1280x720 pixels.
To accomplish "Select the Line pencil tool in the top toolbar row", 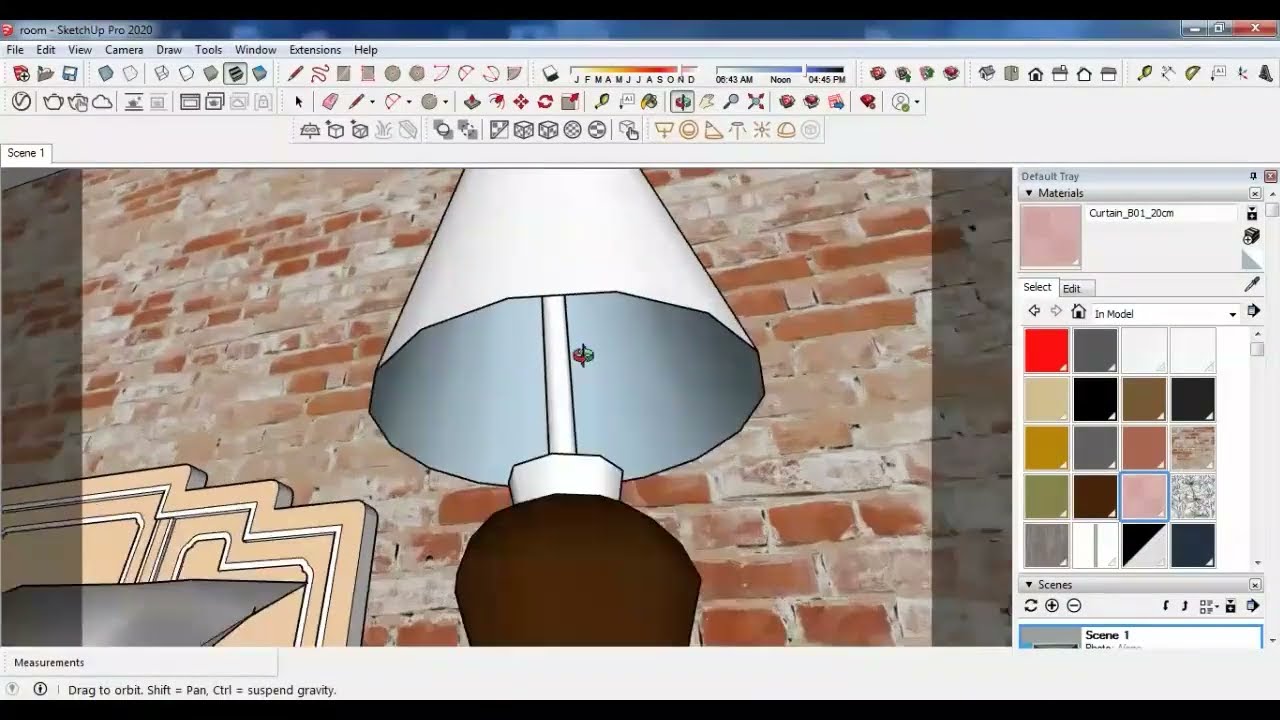I will (x=295, y=73).
